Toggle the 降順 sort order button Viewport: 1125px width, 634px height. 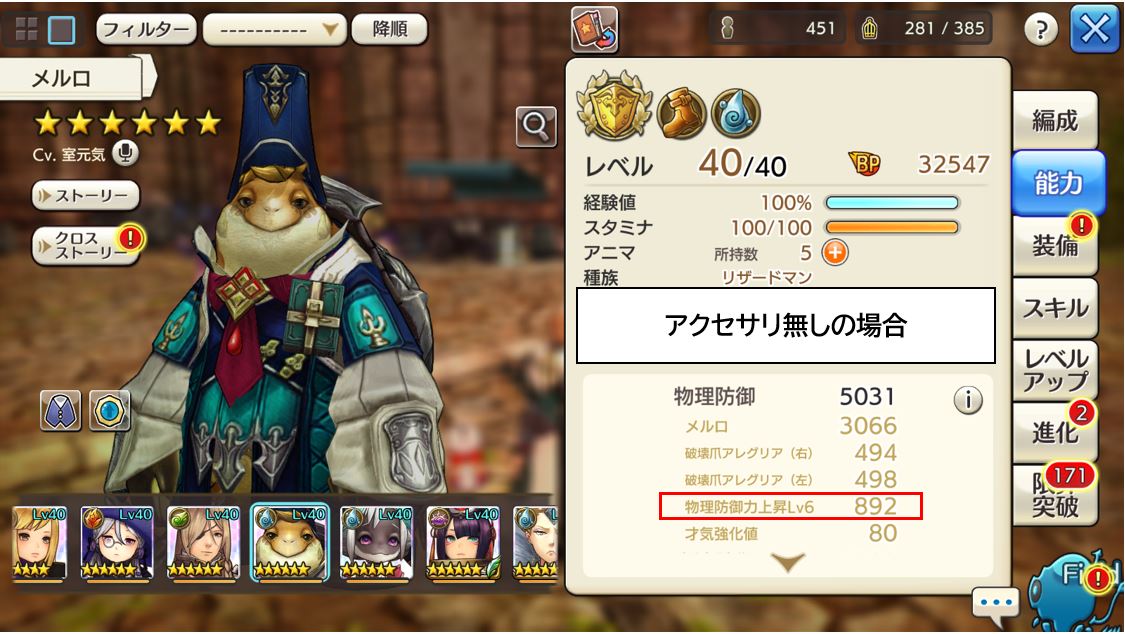(x=390, y=29)
